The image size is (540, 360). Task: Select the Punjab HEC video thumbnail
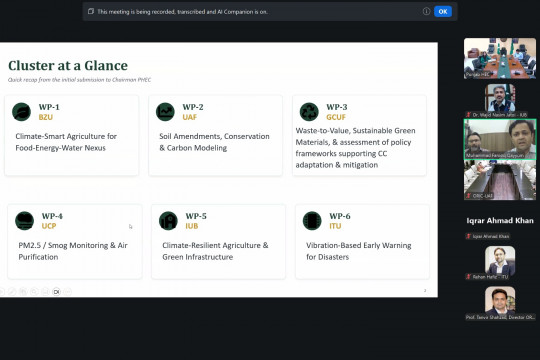[x=500, y=58]
